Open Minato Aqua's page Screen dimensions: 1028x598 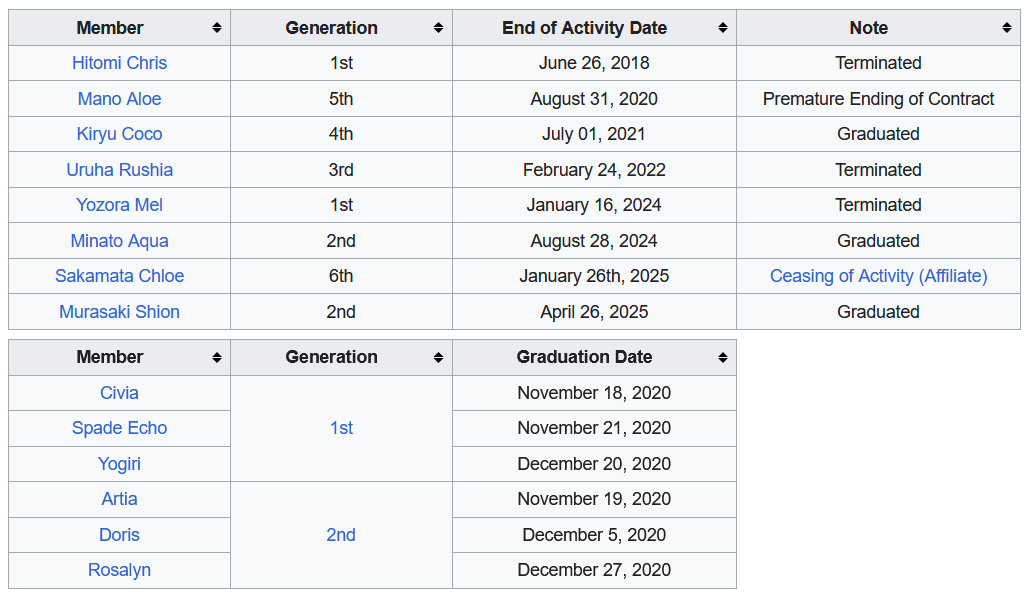click(x=119, y=241)
